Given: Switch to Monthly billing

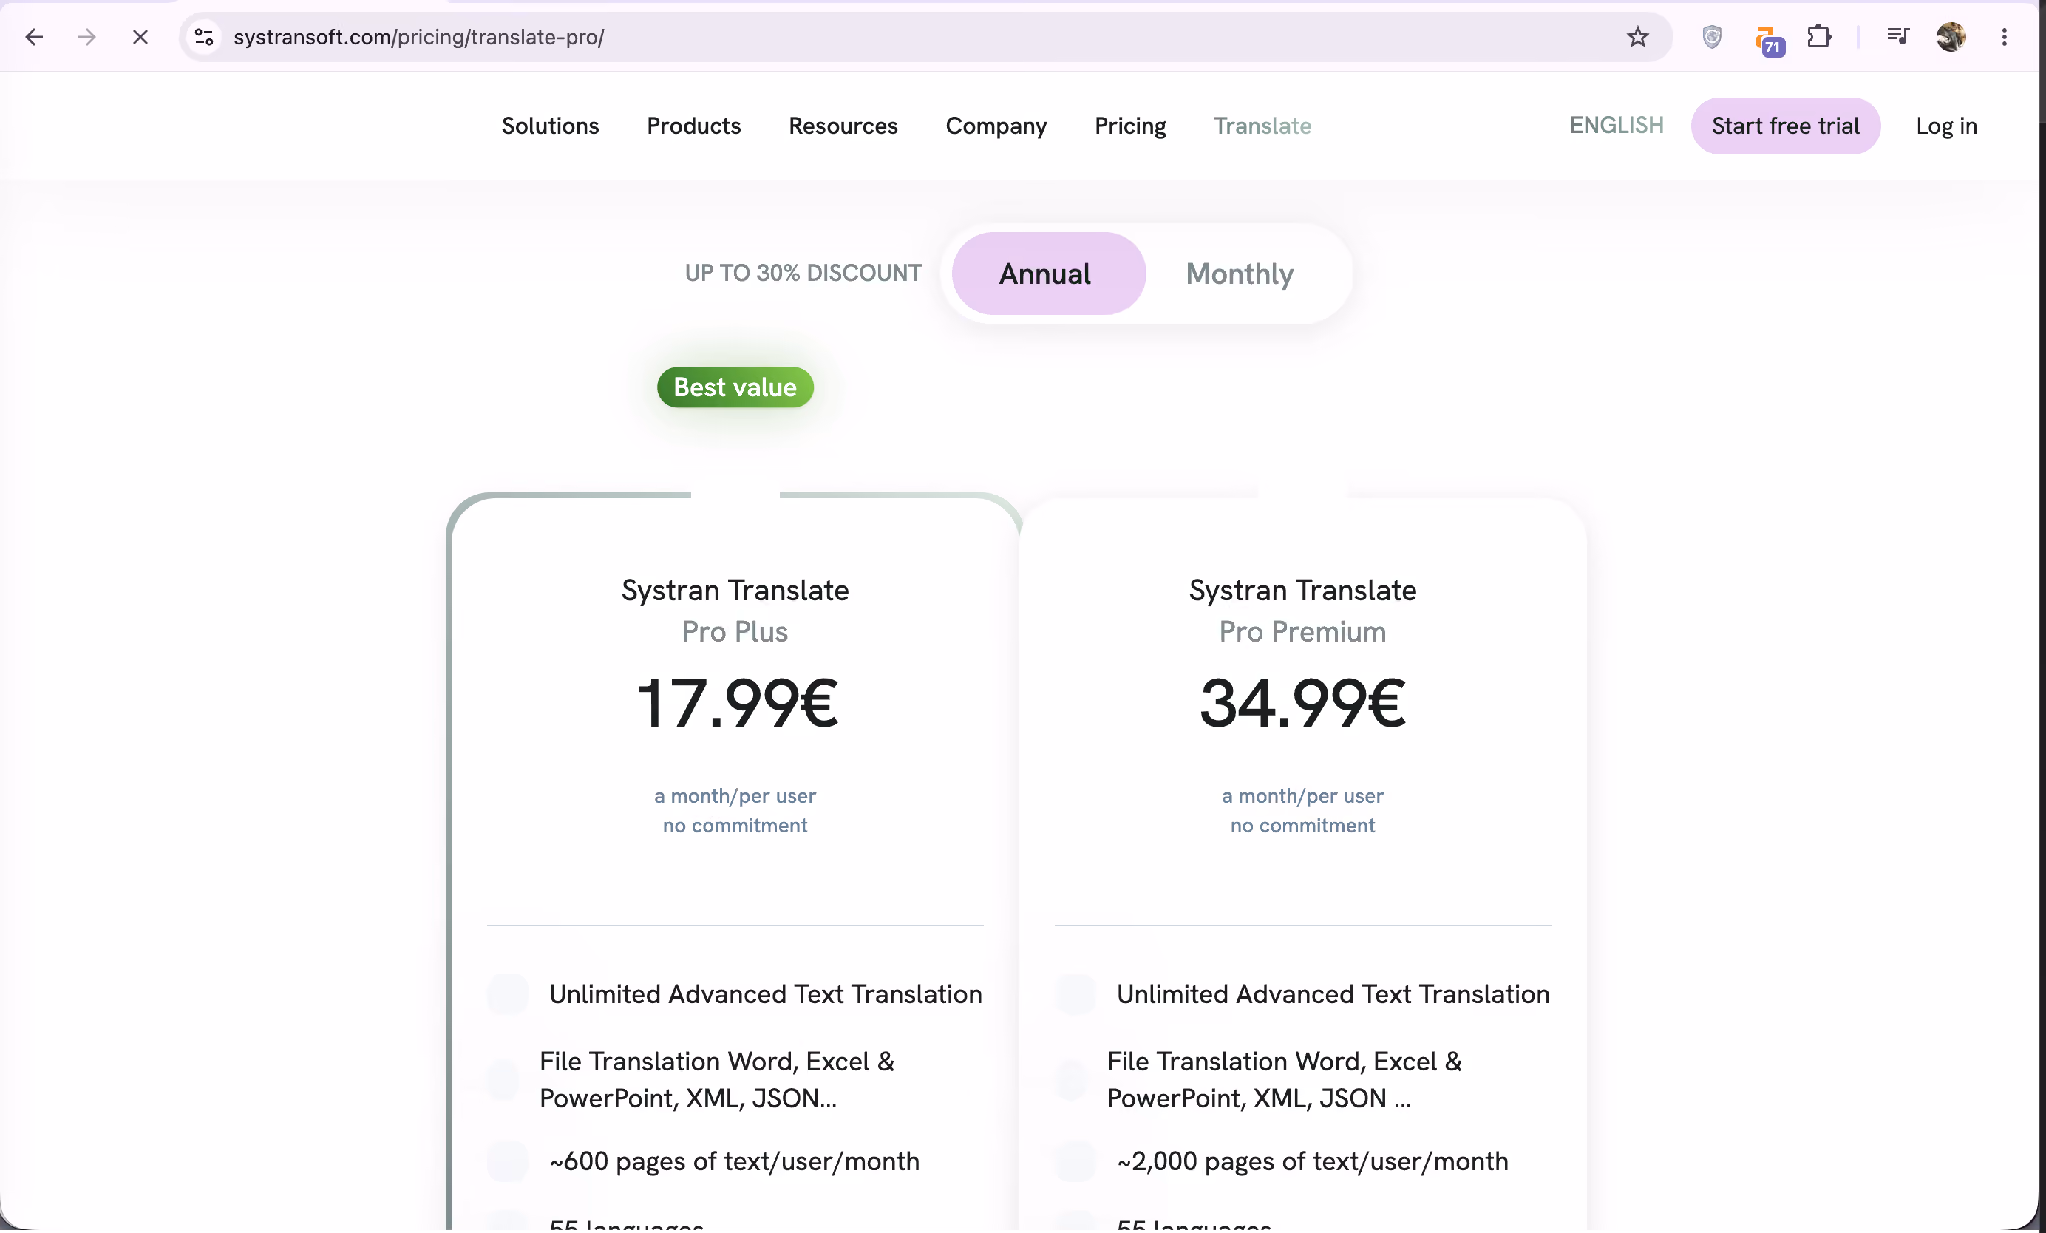Looking at the screenshot, I should coord(1240,273).
